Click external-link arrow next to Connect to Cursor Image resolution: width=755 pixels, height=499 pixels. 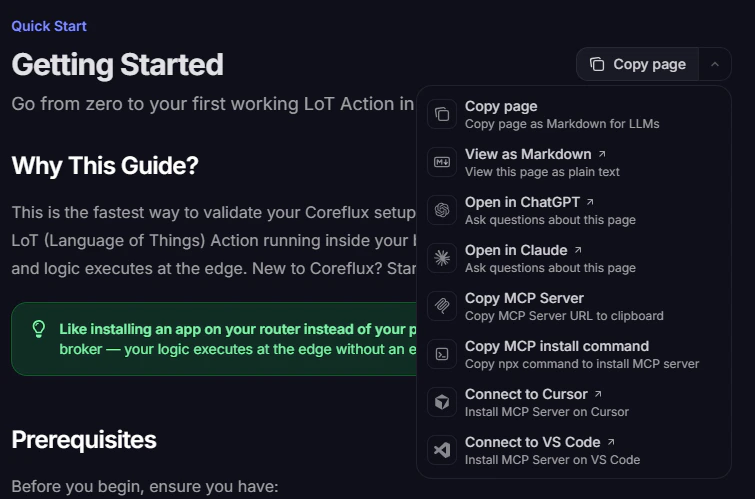(598, 394)
